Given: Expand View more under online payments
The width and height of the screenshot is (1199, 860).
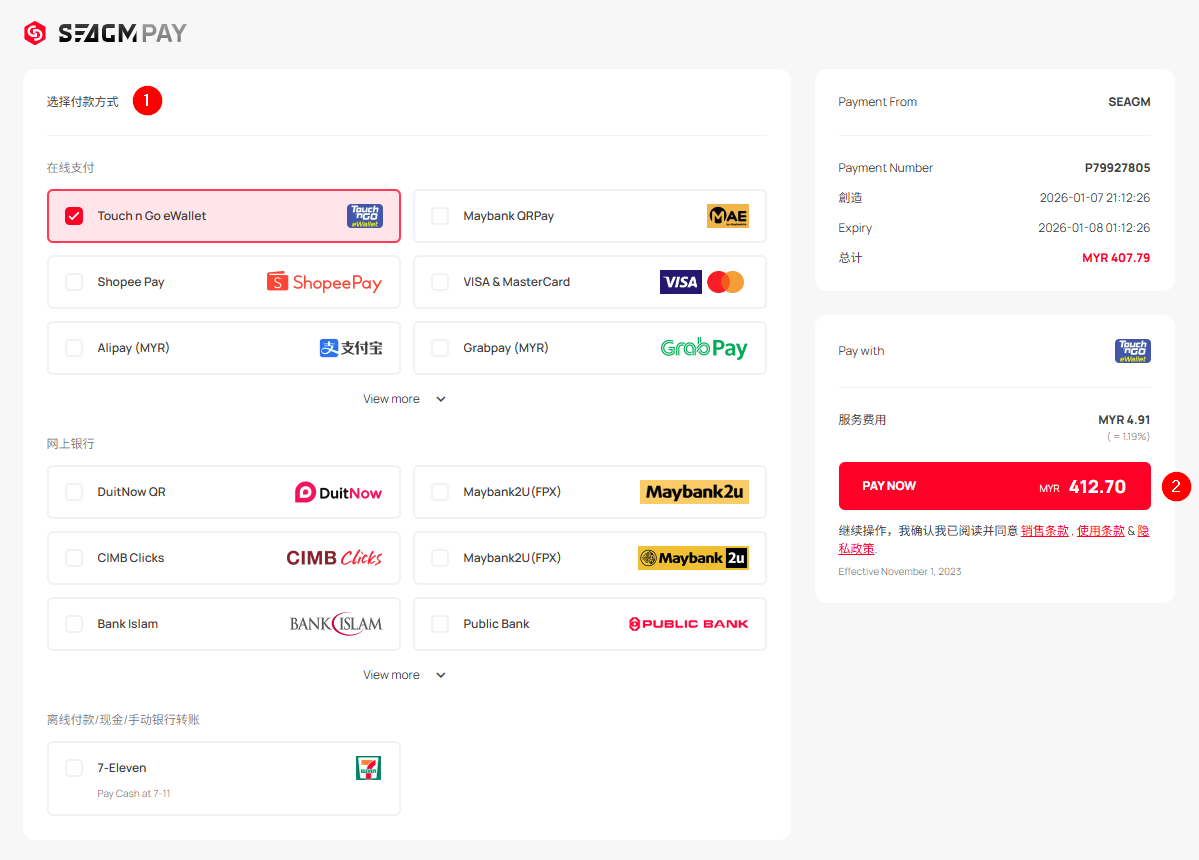Looking at the screenshot, I should point(404,399).
